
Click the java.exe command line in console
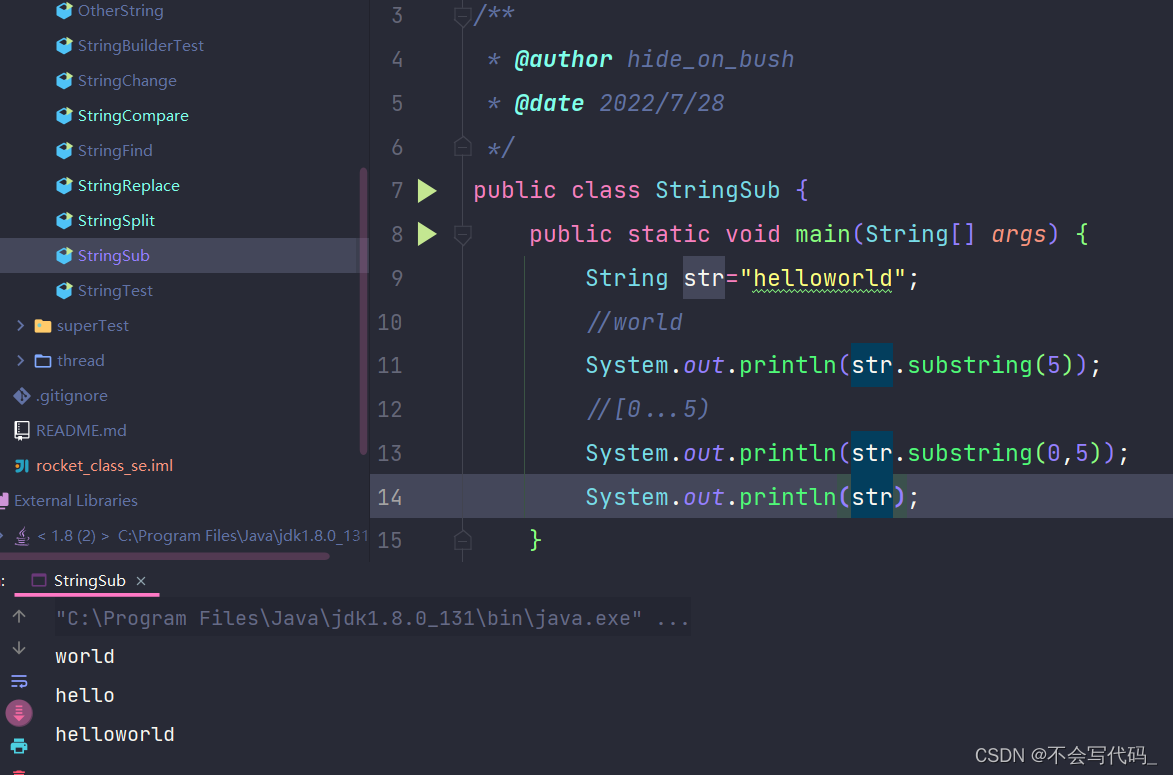[x=373, y=619]
